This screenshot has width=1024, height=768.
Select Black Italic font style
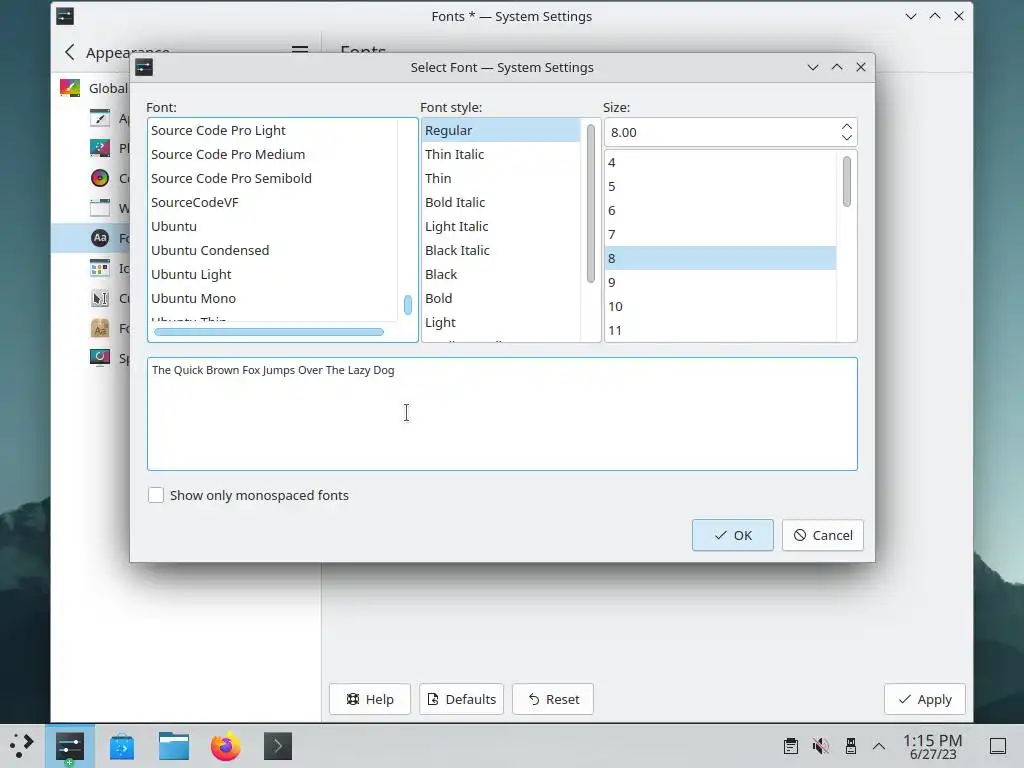[501, 250]
